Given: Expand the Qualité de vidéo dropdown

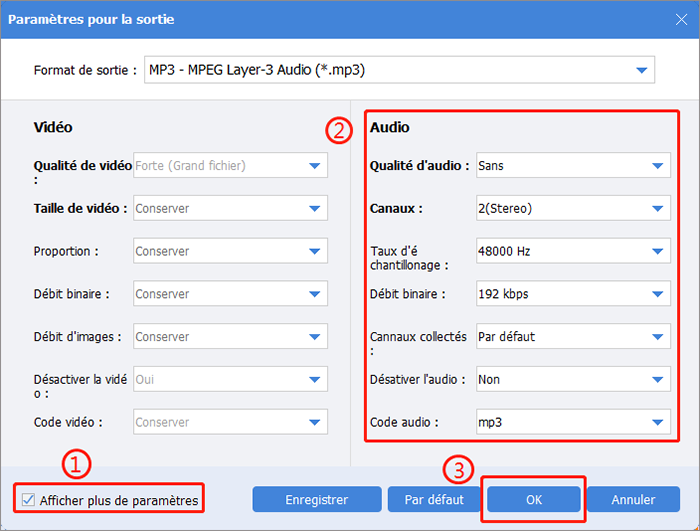Looking at the screenshot, I should tap(230, 165).
